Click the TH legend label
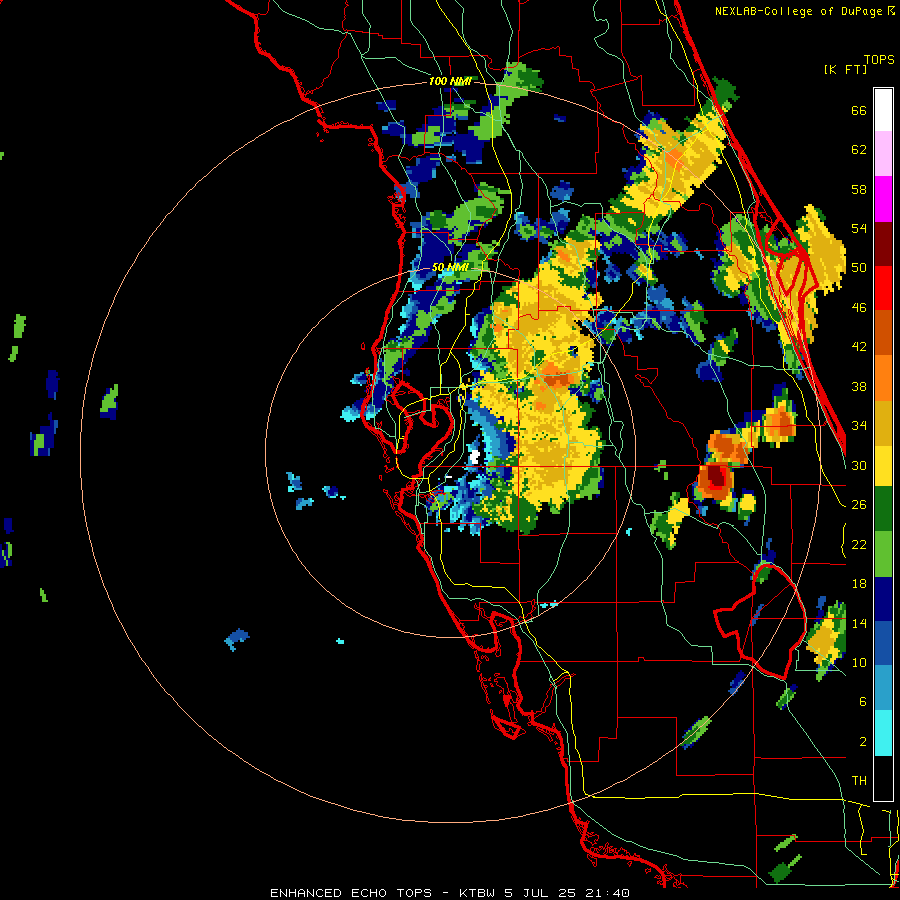 pyautogui.click(x=859, y=781)
